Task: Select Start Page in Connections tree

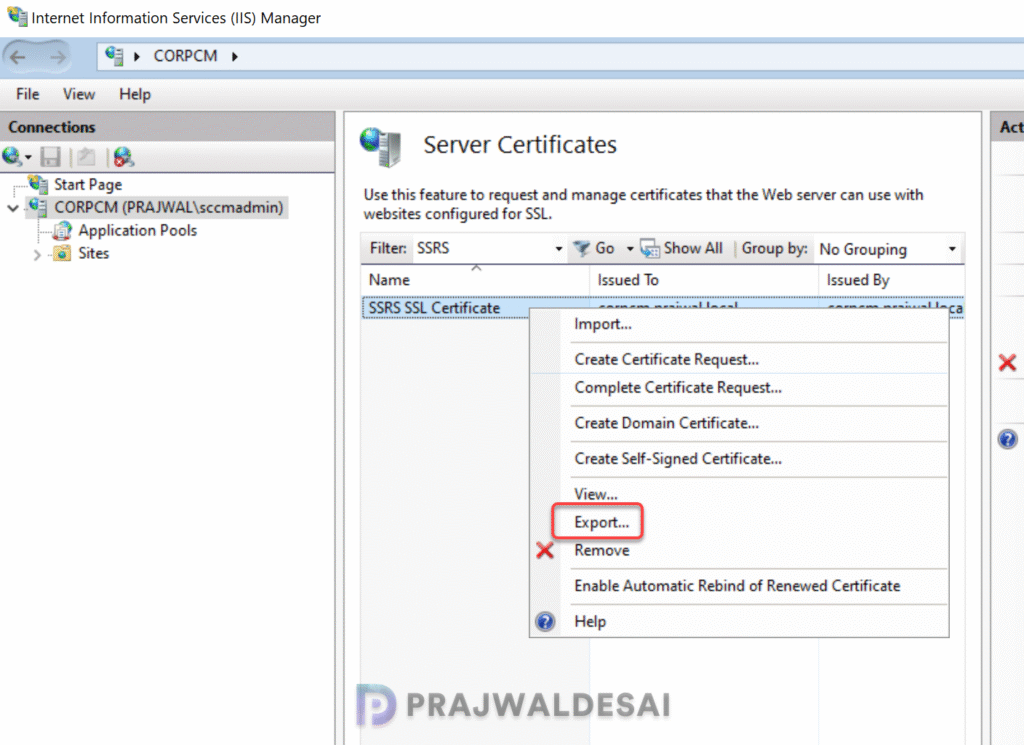Action: click(88, 185)
